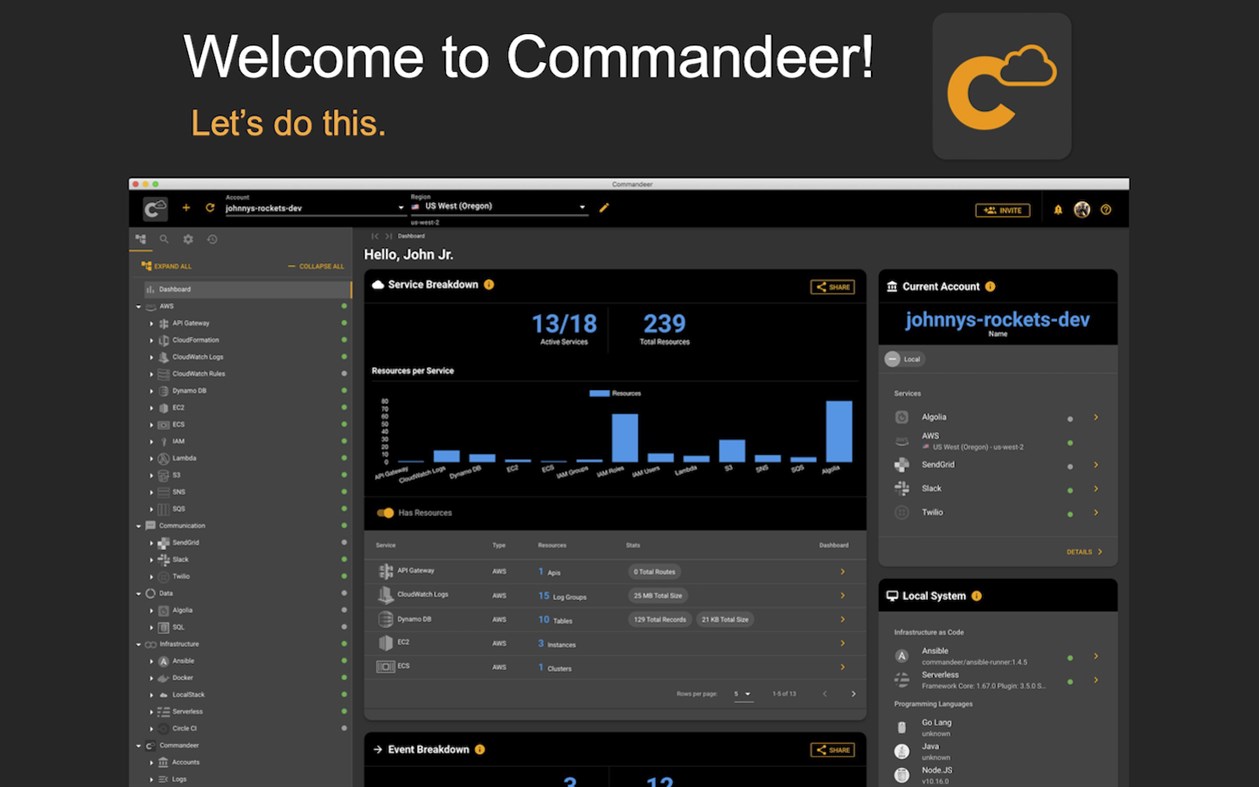This screenshot has width=1259, height=787.
Task: Select Accounts under Commandeer in the tree
Action: coord(186,762)
